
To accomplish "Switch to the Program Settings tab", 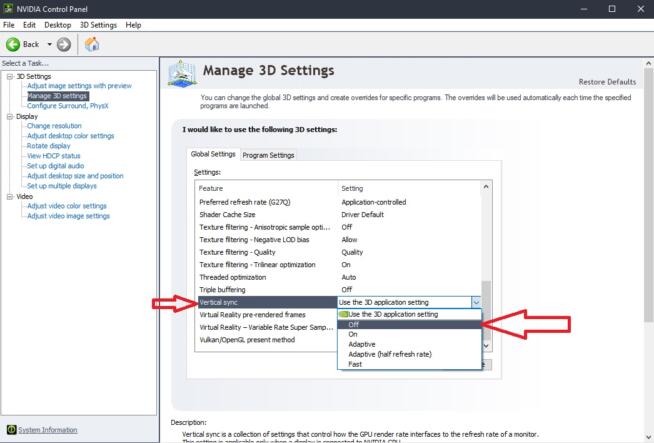I will tap(268, 155).
